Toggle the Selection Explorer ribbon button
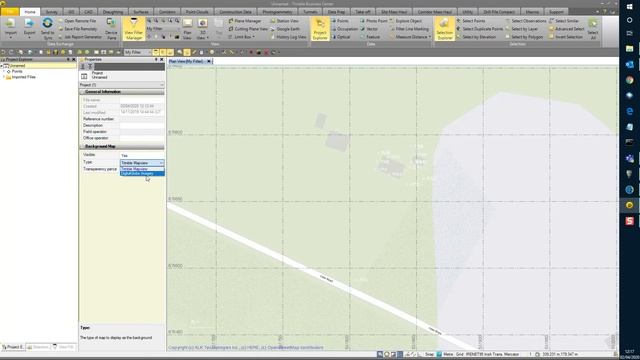The image size is (640, 360). [x=444, y=28]
